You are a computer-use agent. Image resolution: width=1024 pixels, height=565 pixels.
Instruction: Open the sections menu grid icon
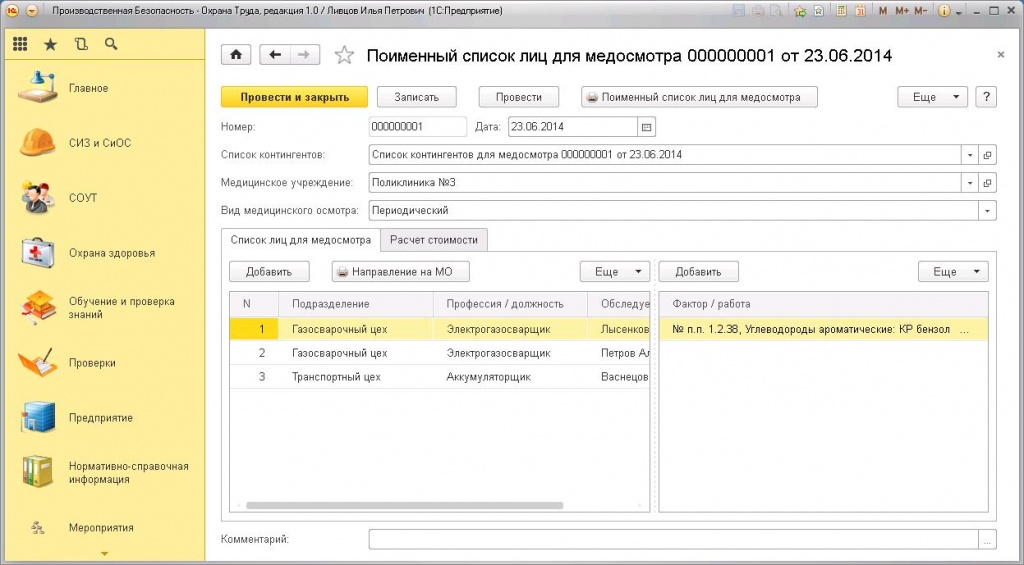point(20,45)
